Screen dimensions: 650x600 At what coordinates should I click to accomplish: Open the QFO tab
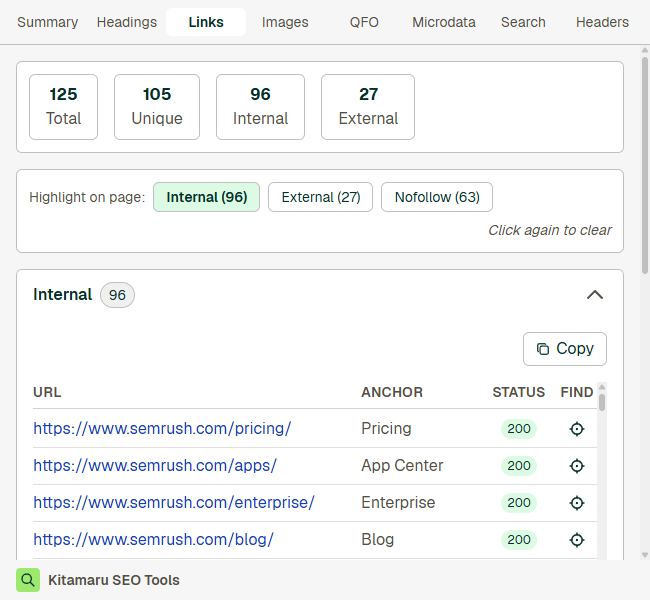[x=364, y=22]
